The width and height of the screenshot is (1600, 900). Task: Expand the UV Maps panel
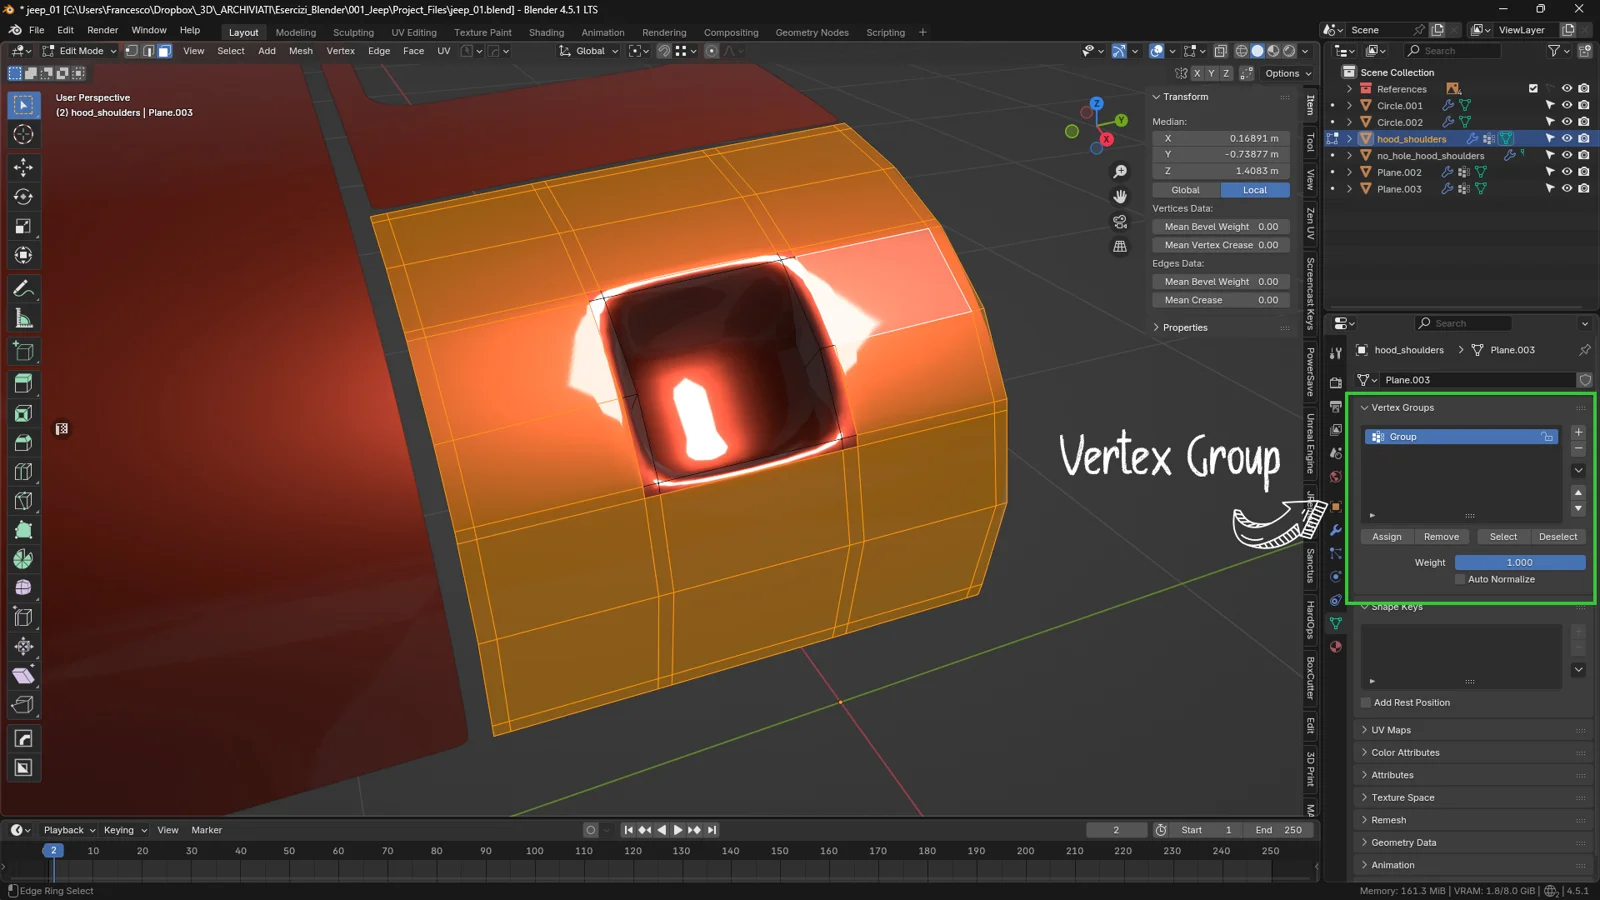point(1391,730)
